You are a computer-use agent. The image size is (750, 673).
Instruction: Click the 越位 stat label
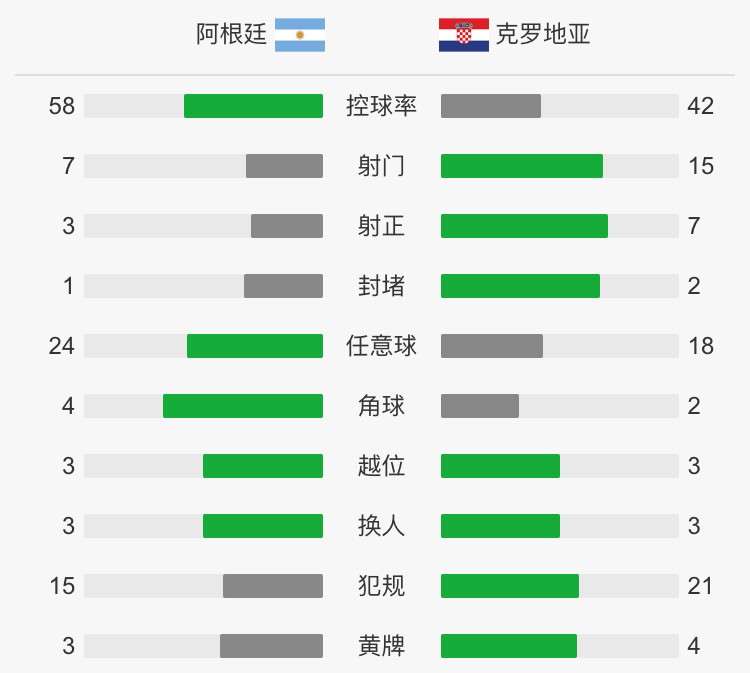382,466
